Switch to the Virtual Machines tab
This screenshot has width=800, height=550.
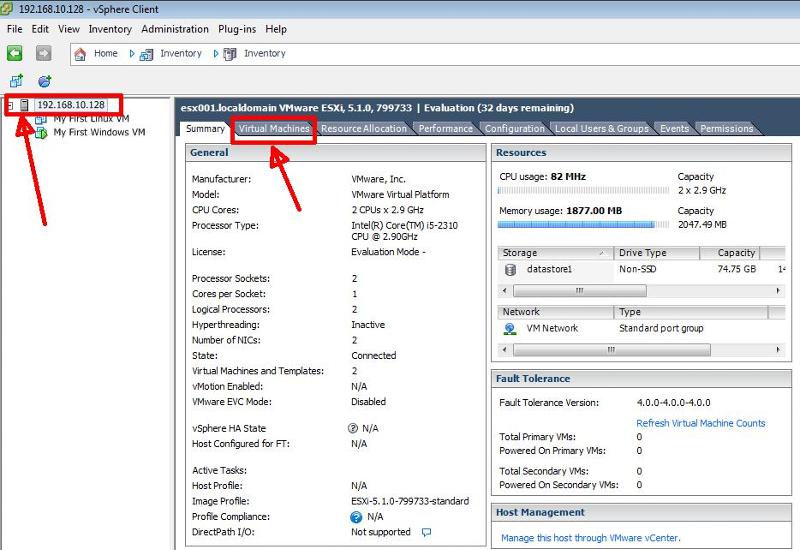pos(274,129)
